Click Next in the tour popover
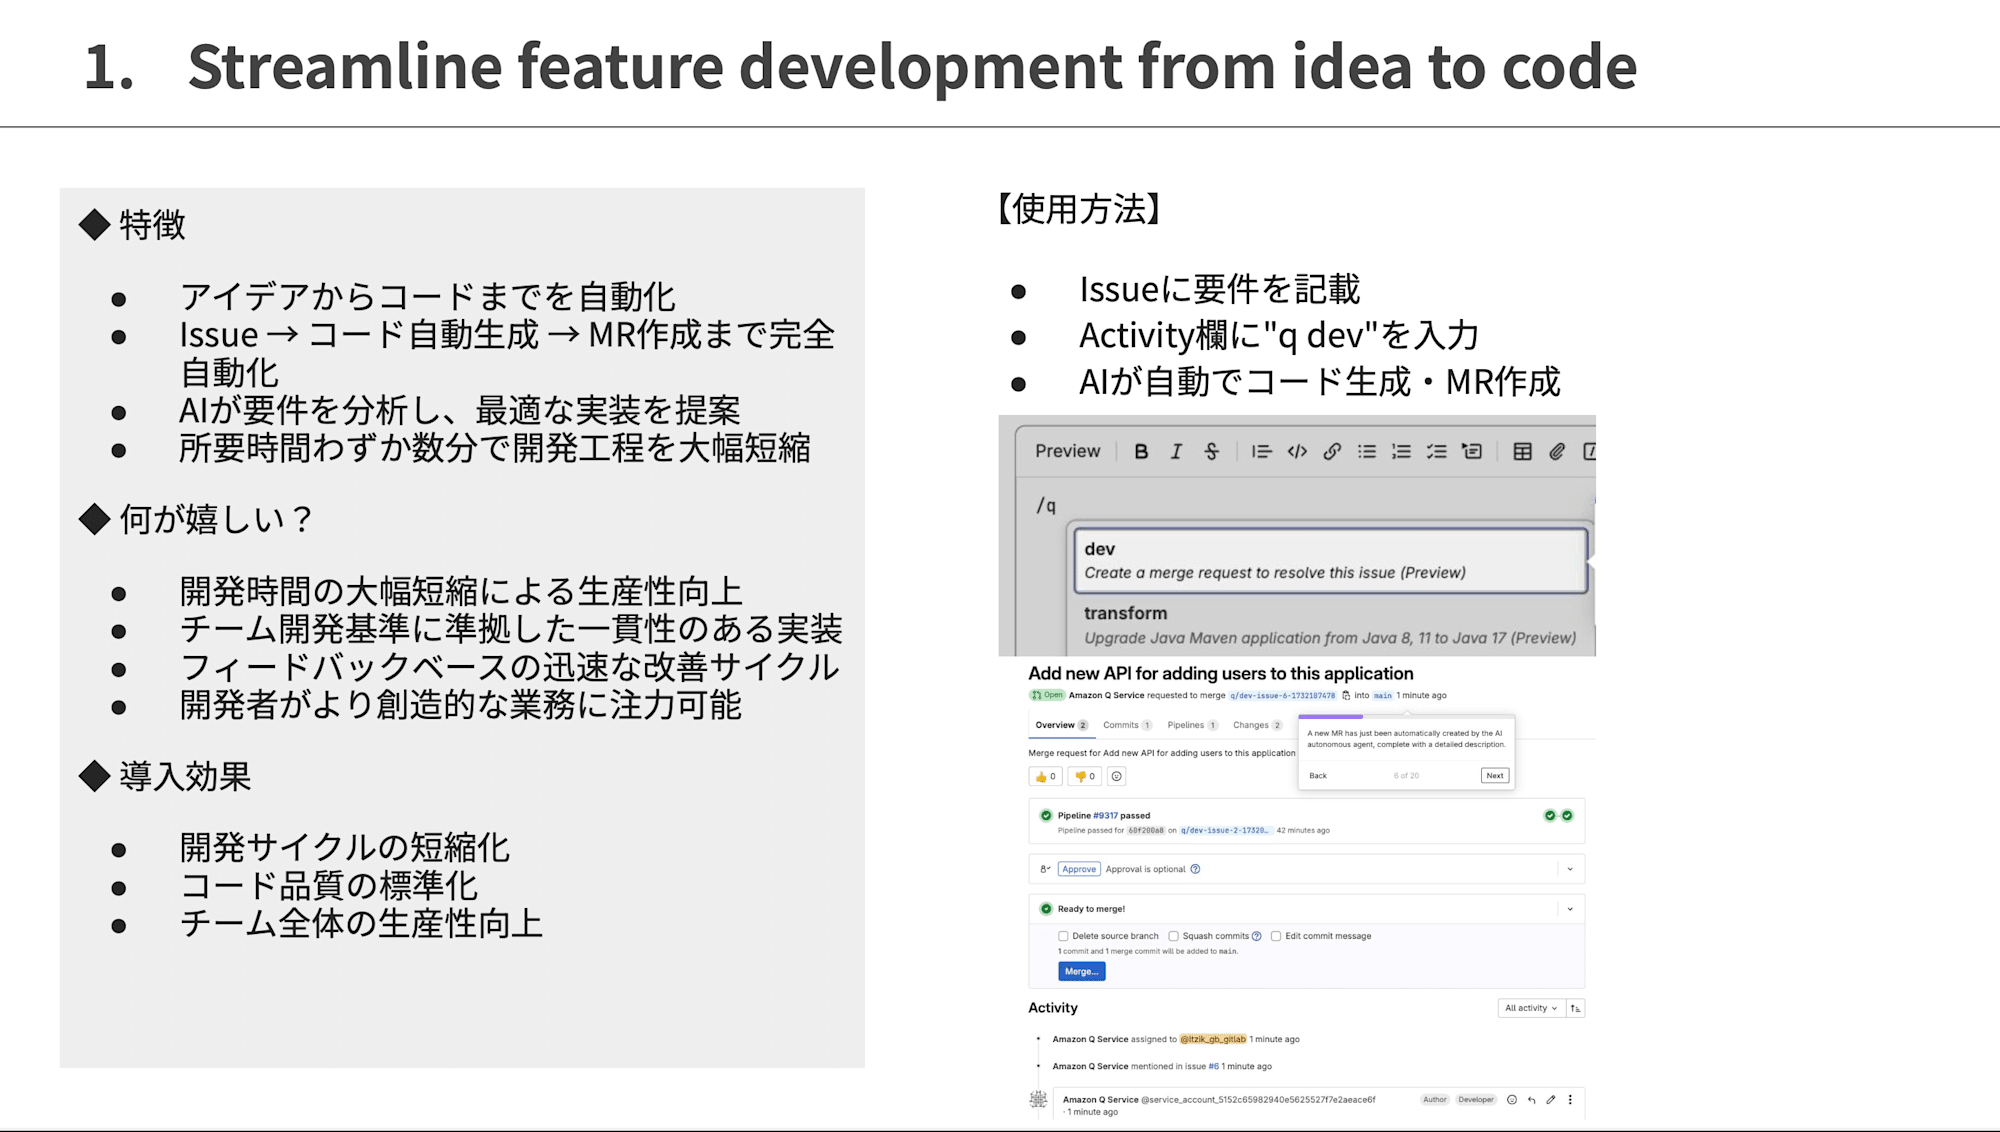Image resolution: width=2000 pixels, height=1132 pixels. point(1494,776)
